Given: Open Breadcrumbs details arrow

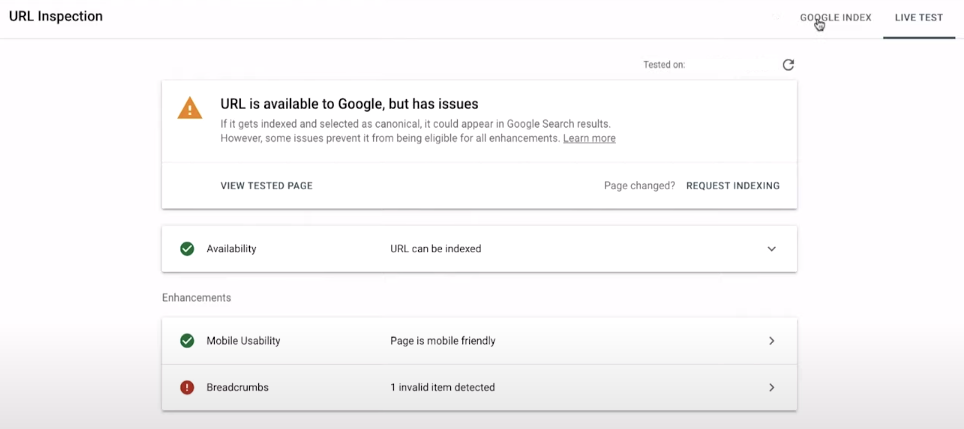Looking at the screenshot, I should point(772,387).
